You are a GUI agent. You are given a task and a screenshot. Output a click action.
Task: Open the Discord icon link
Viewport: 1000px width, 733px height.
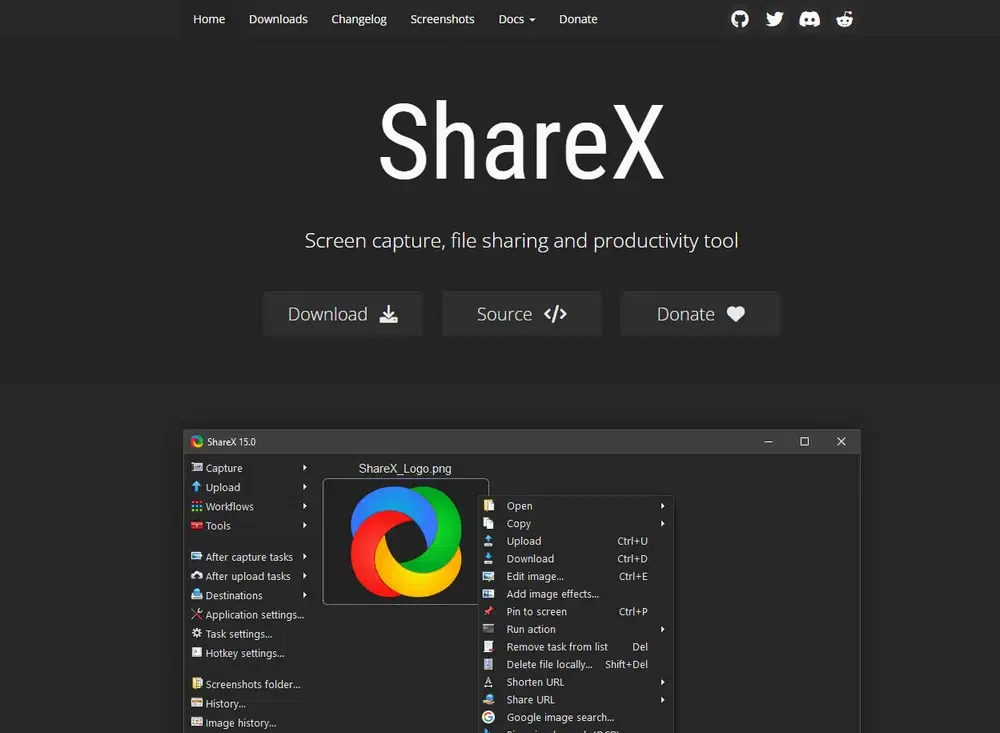(809, 19)
